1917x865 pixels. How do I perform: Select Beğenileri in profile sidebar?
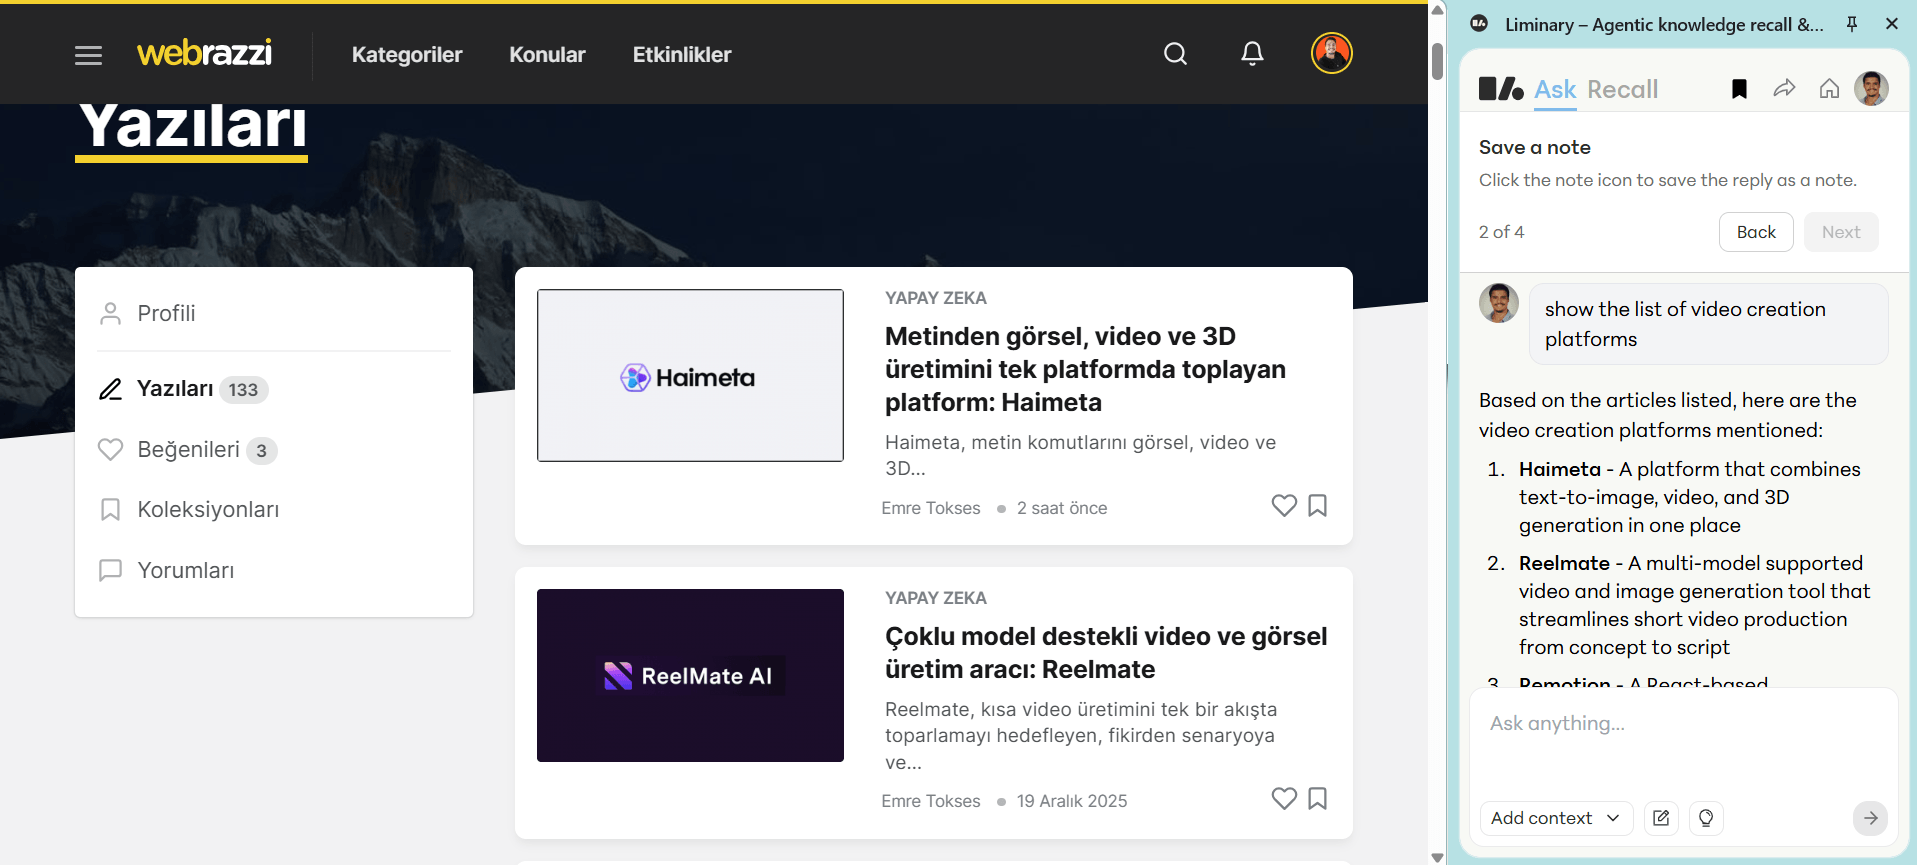pyautogui.click(x=188, y=450)
